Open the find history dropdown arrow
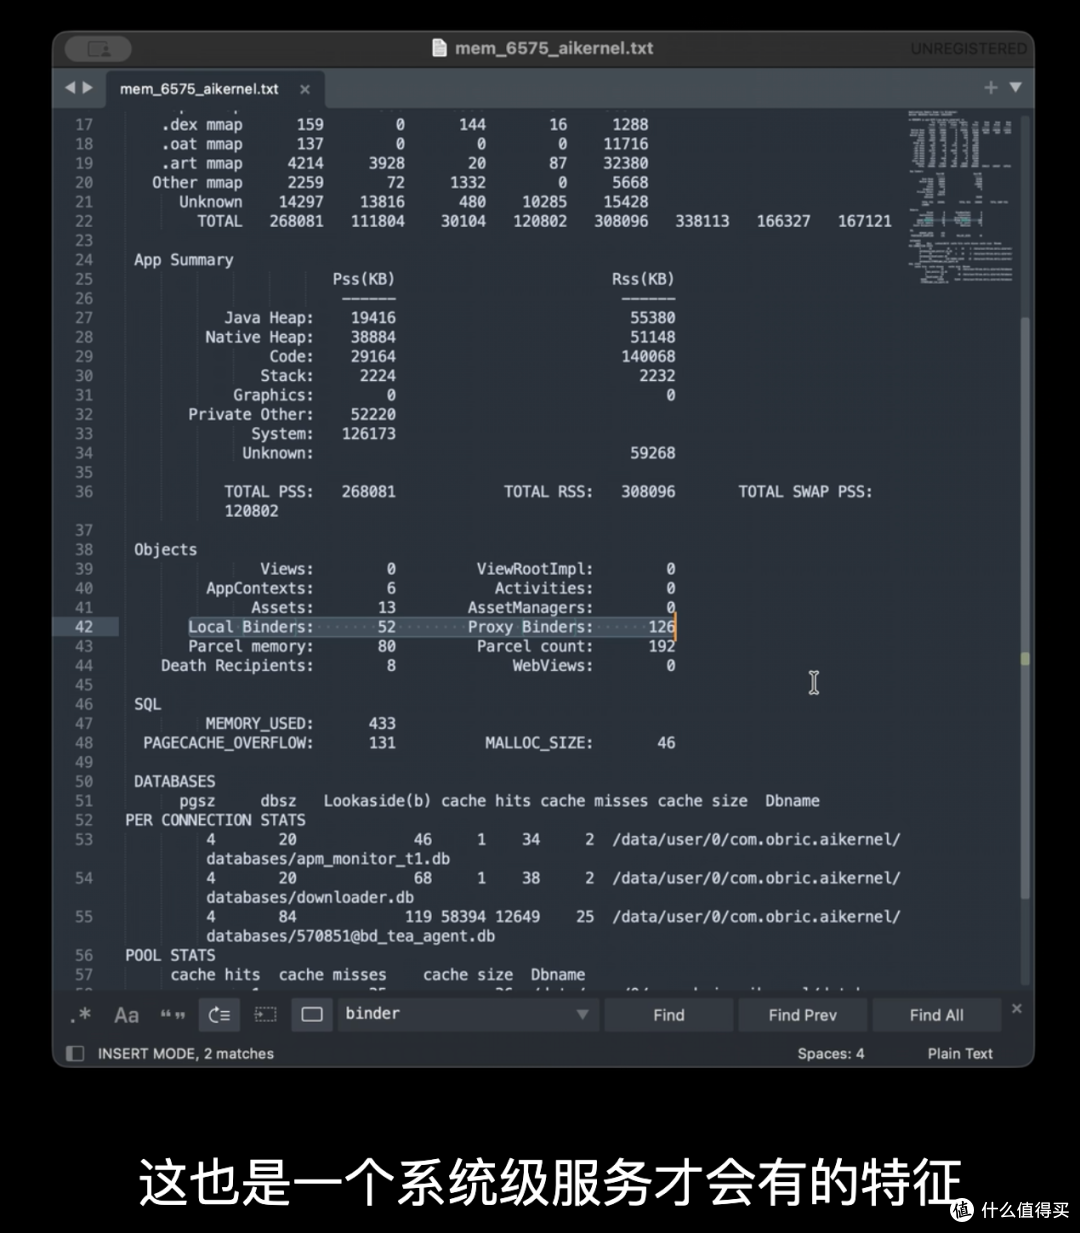This screenshot has height=1233, width=1080. pos(583,1015)
